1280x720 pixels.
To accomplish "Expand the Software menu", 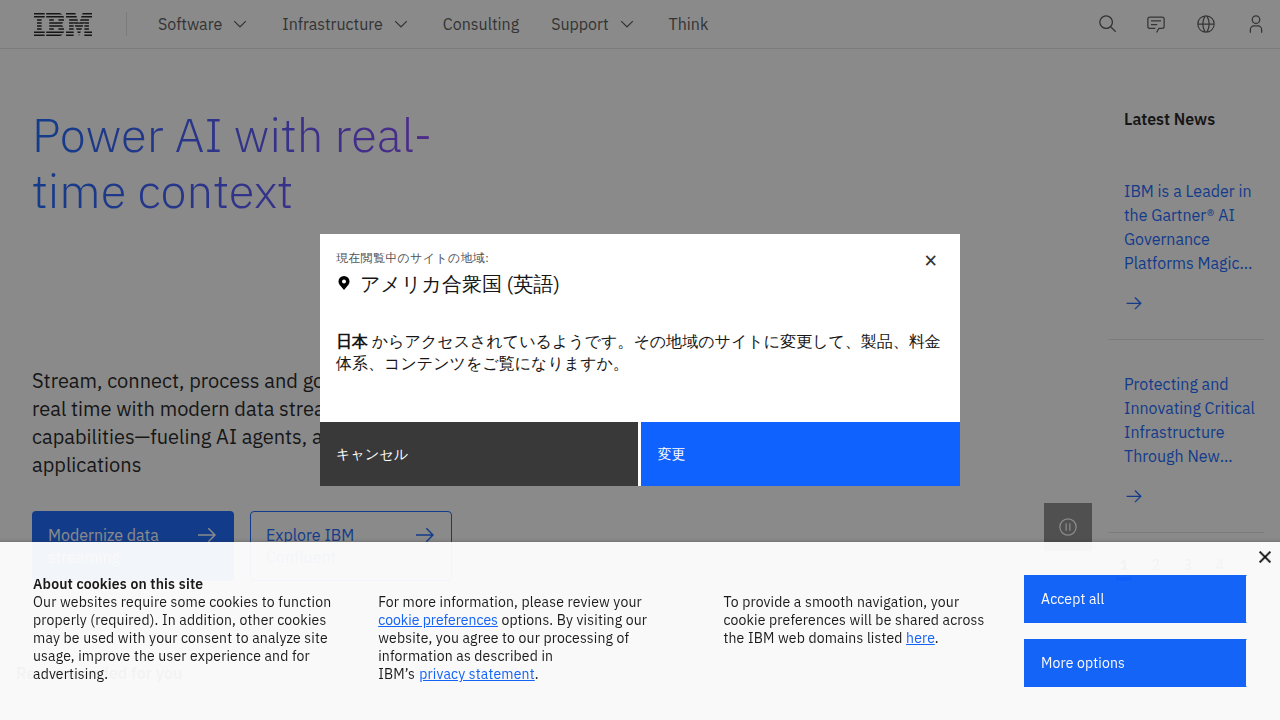I will 202,24.
